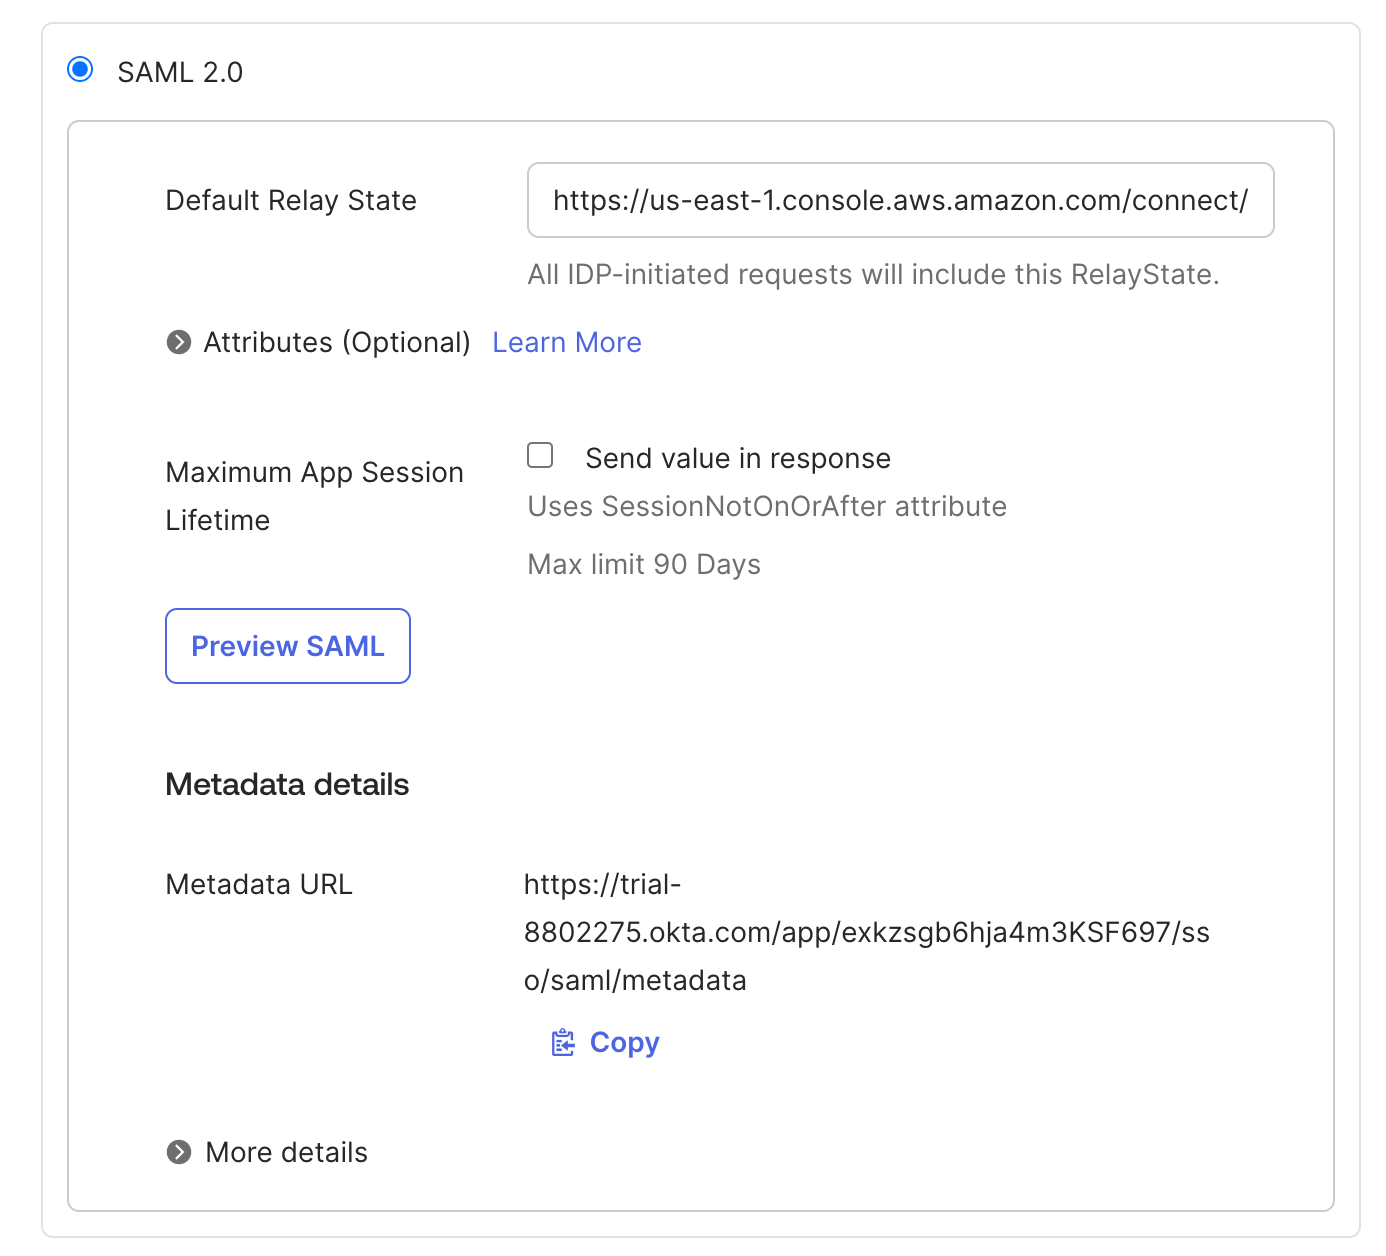Click the IDP-initiated requests RelayState help text
The width and height of the screenshot is (1386, 1256).
[x=873, y=274]
